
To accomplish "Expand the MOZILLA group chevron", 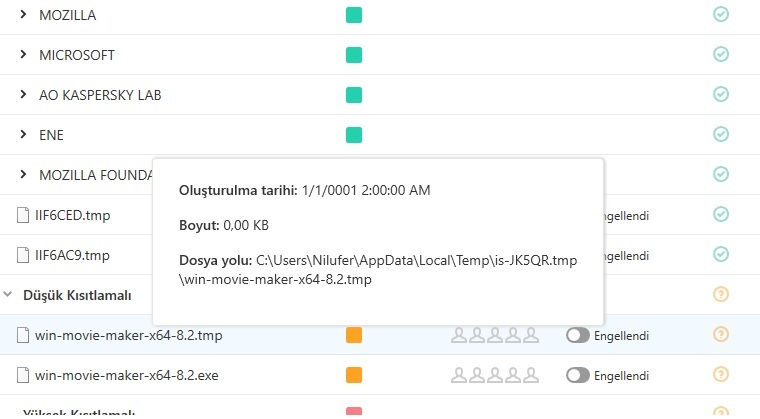I will 23,16.
